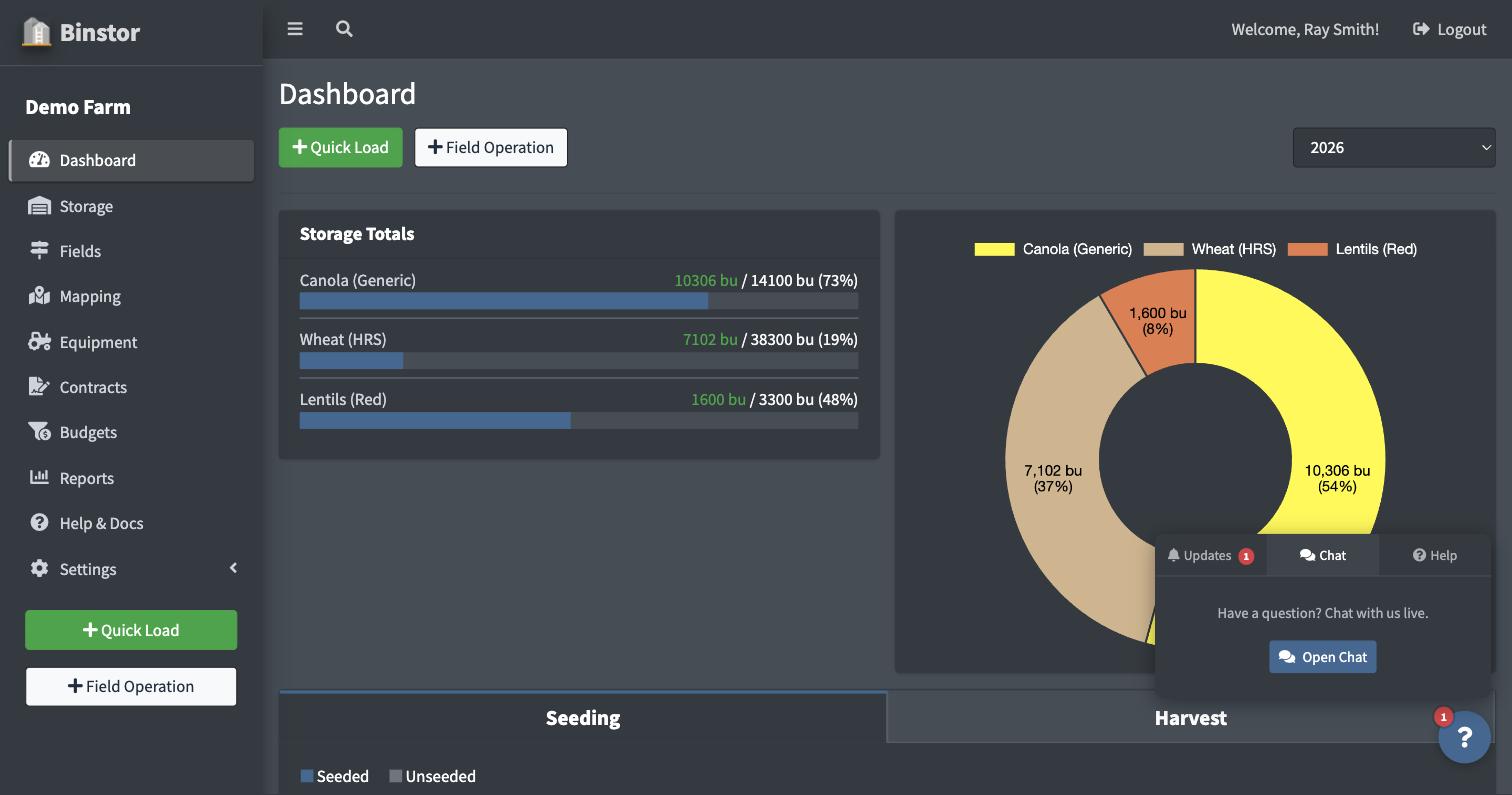Viewport: 1512px width, 795px height.
Task: Select the Reports bar chart icon
Action: tap(39, 477)
